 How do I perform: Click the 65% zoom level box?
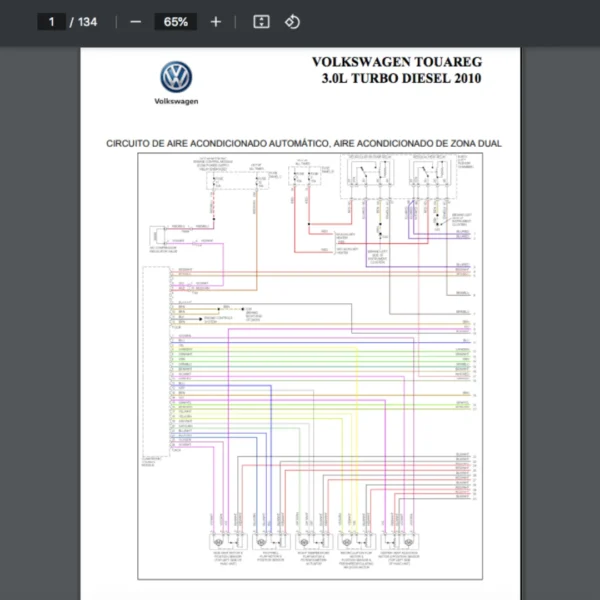click(x=176, y=22)
